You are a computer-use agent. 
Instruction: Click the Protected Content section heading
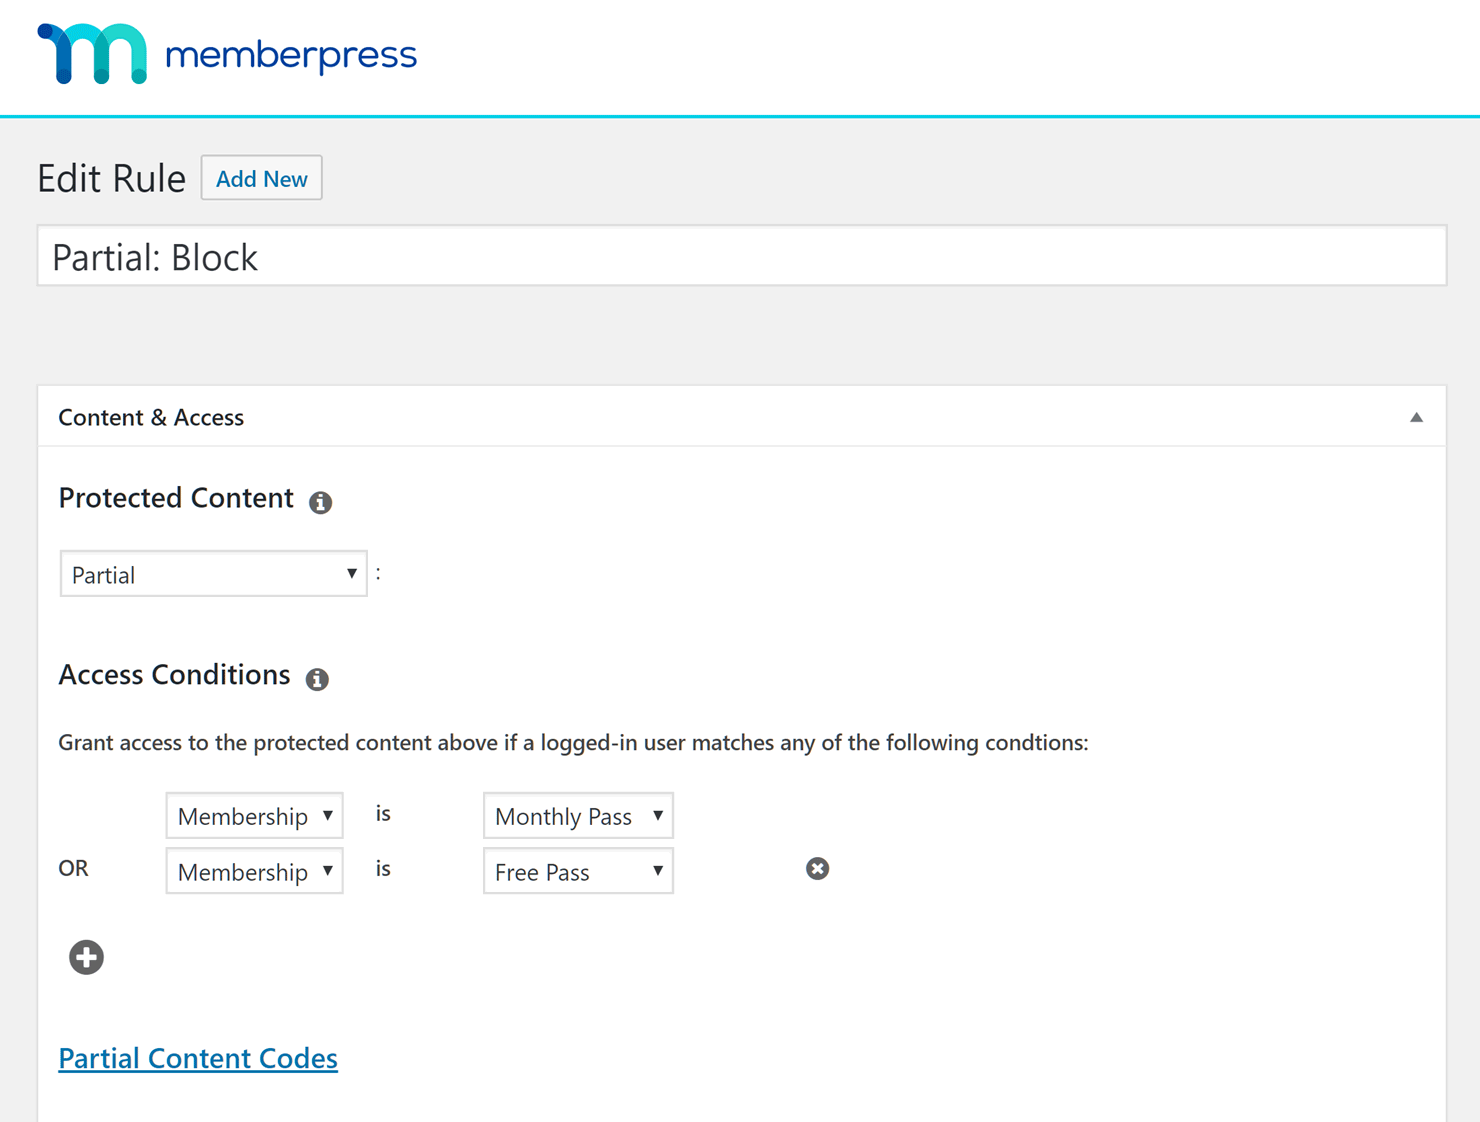pos(176,498)
